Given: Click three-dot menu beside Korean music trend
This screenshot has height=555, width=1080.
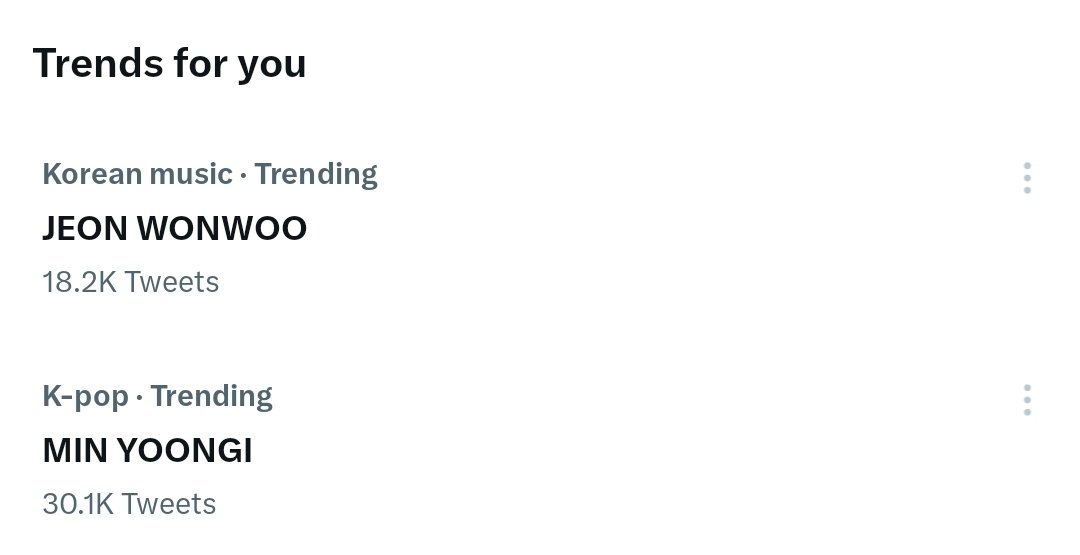Looking at the screenshot, I should coord(1027,178).
